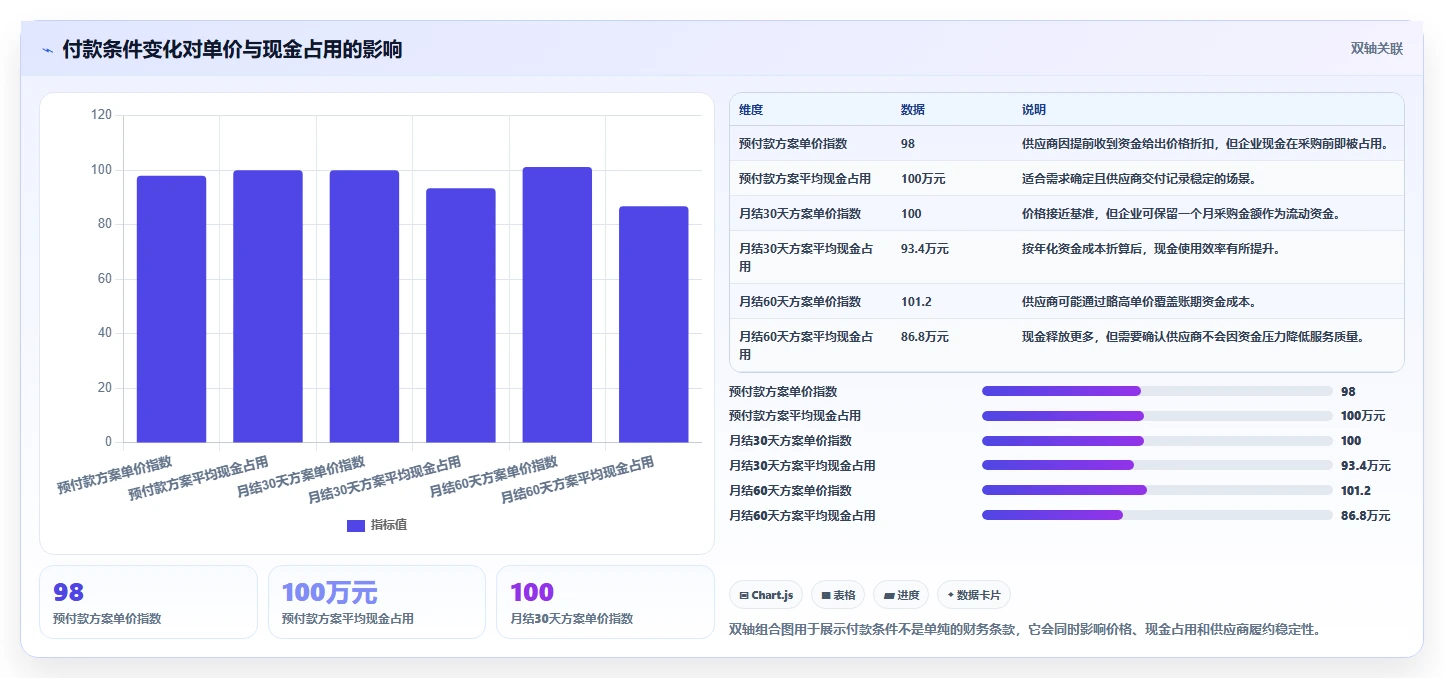
Task: Click the chart bar for 月结30天方案平均现金占用
Action: tap(461, 315)
